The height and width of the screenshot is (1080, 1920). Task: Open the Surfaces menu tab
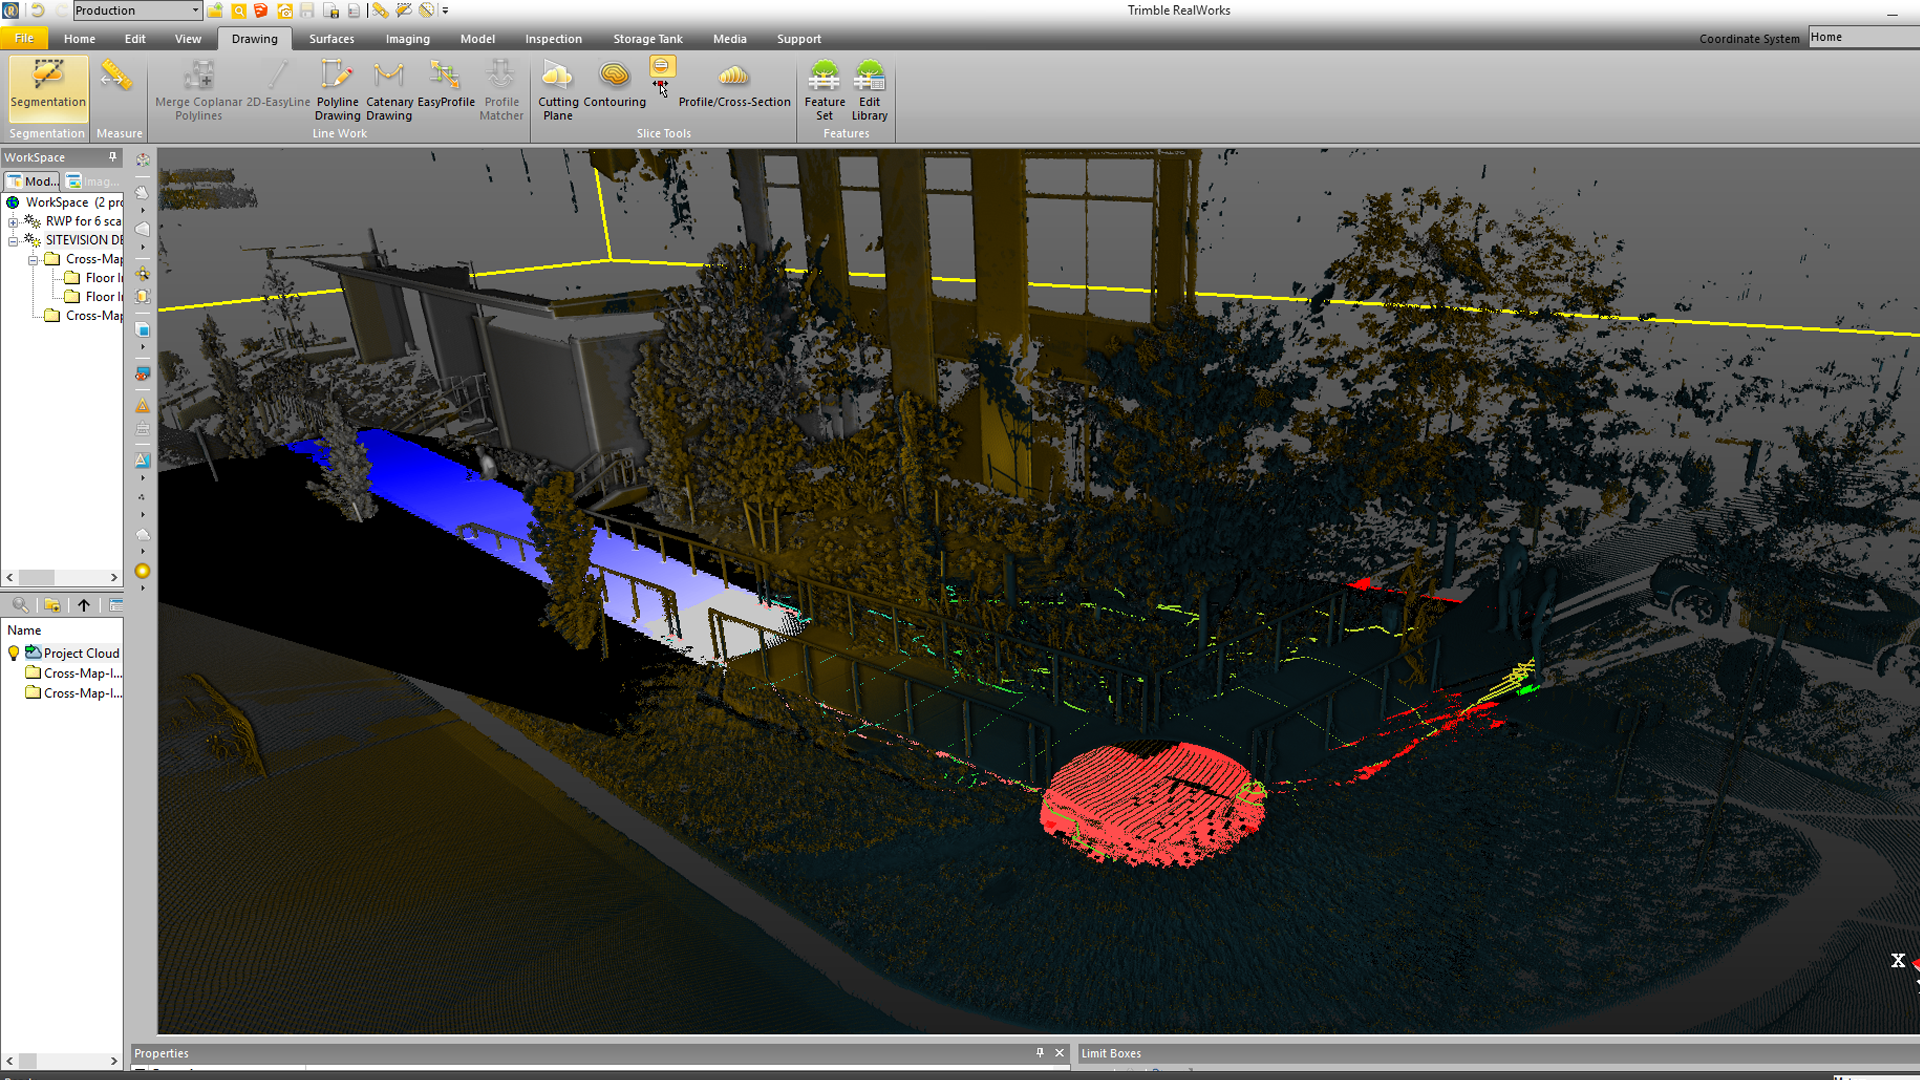pos(332,38)
